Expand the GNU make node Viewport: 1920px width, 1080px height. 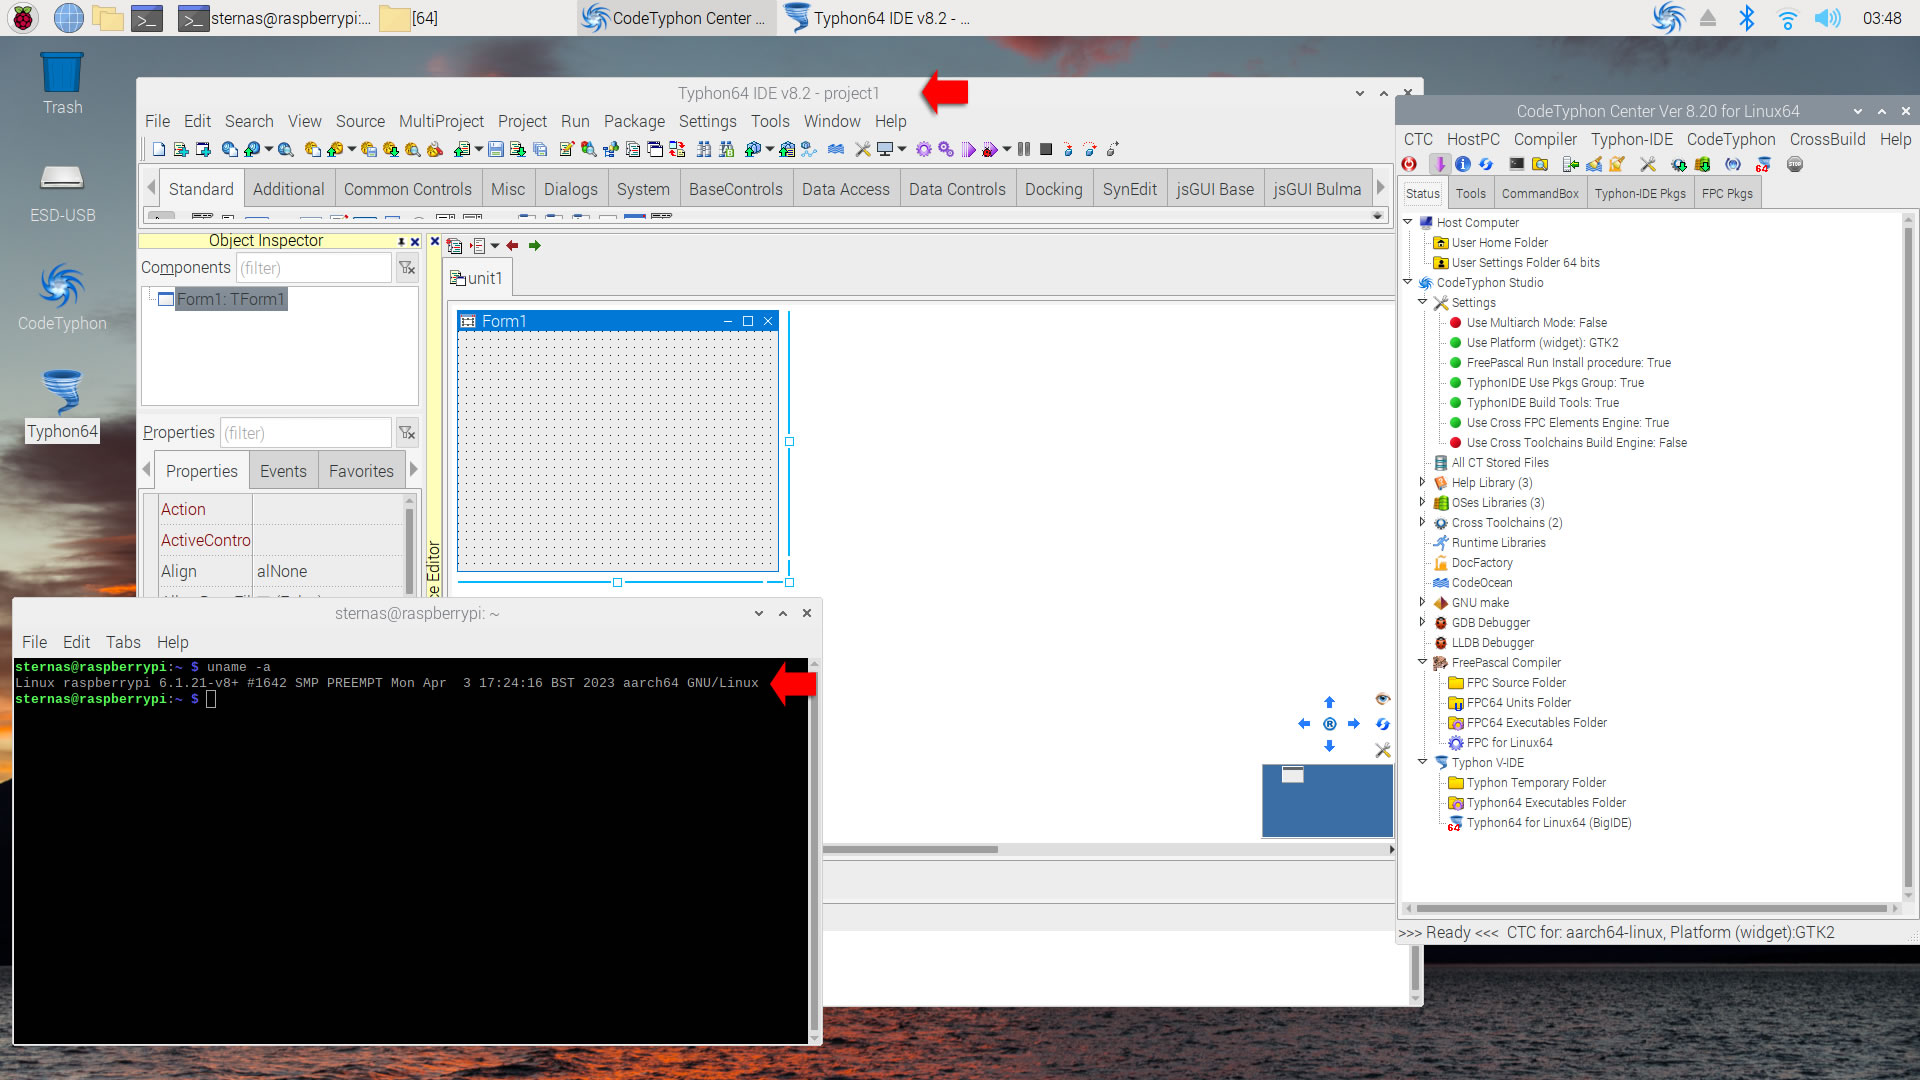pos(1422,602)
